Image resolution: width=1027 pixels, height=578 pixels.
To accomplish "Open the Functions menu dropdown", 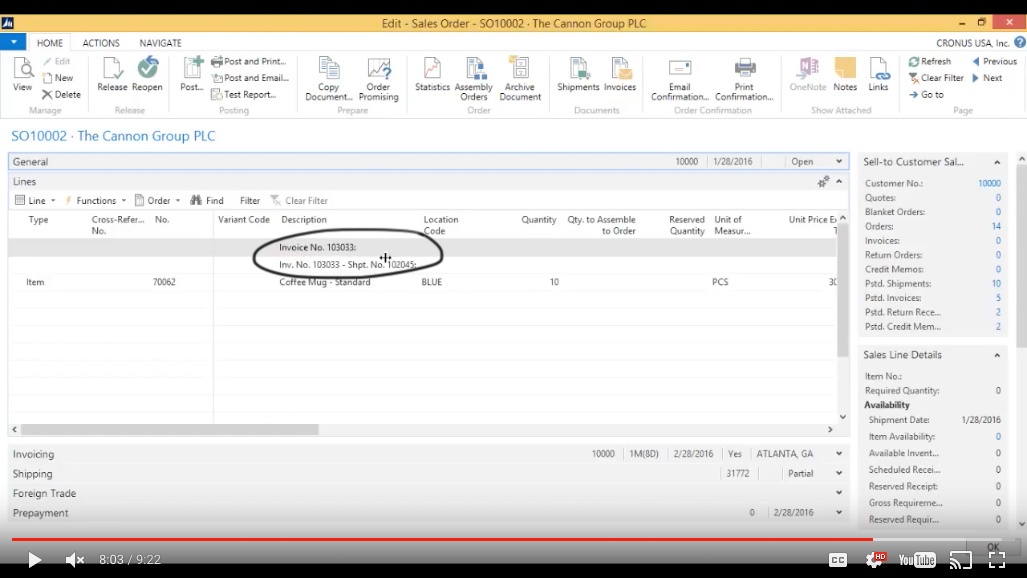I will point(95,201).
